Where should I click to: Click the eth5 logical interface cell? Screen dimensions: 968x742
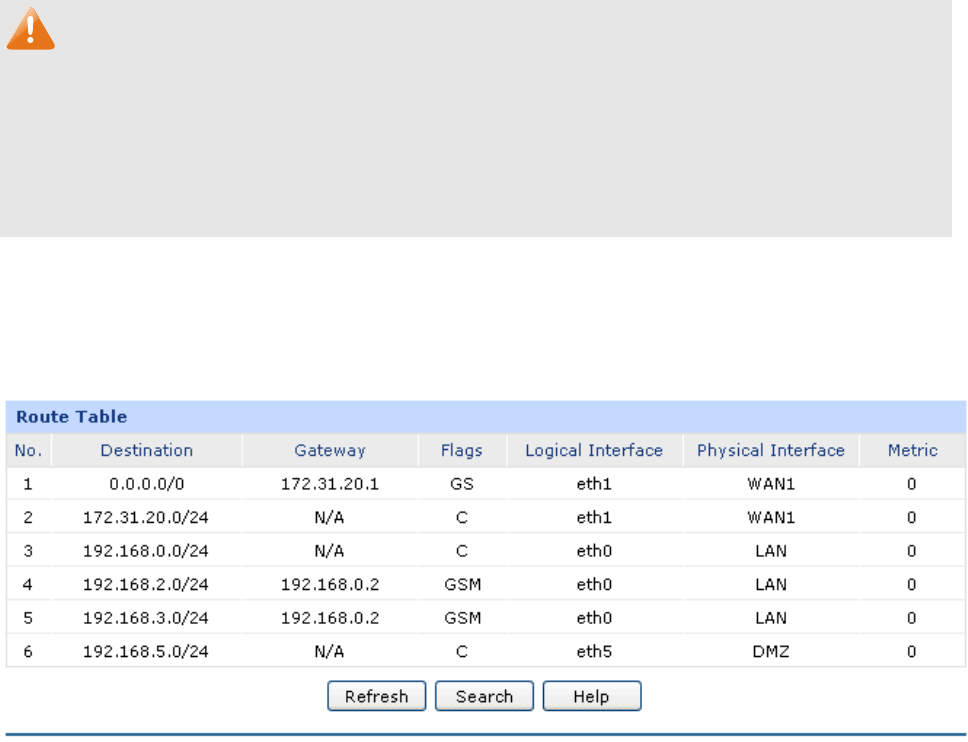(x=594, y=651)
